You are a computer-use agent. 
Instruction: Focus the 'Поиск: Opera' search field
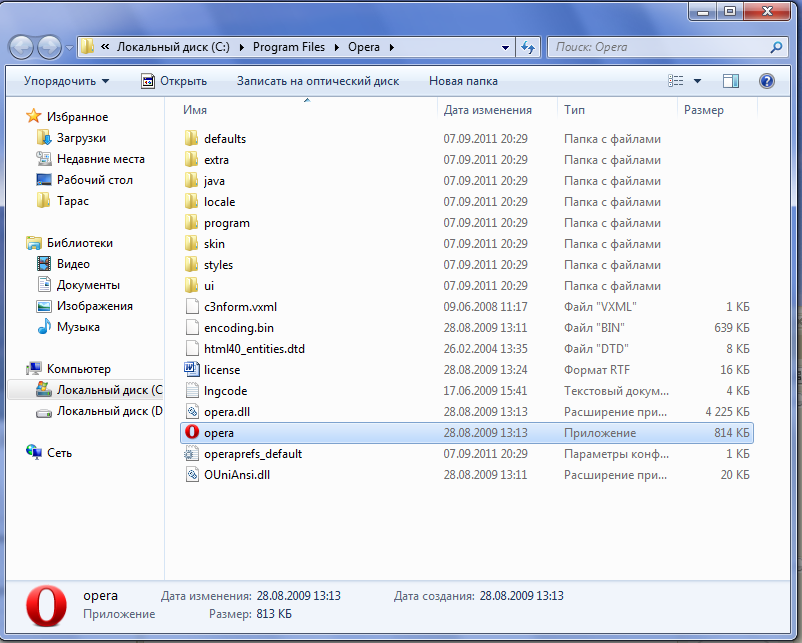[667, 48]
